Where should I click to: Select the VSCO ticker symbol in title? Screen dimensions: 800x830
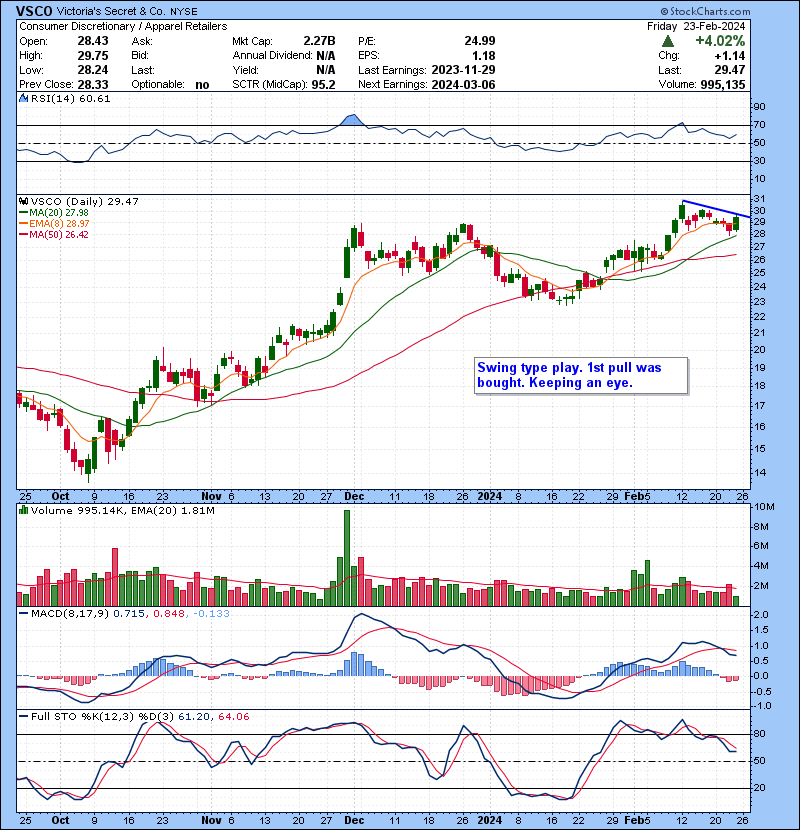[x=34, y=11]
